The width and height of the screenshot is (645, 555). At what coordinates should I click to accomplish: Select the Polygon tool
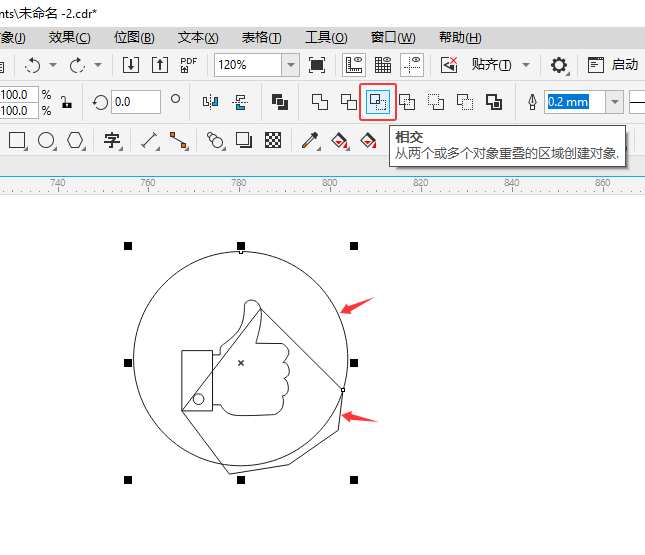pyautogui.click(x=75, y=140)
